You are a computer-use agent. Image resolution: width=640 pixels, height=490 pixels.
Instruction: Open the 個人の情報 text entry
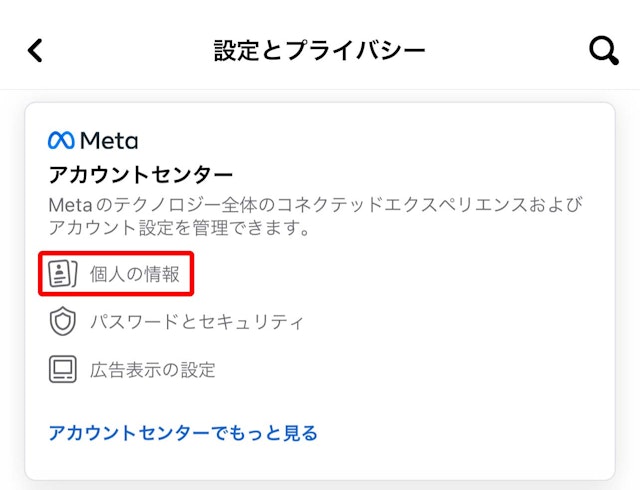click(x=135, y=274)
